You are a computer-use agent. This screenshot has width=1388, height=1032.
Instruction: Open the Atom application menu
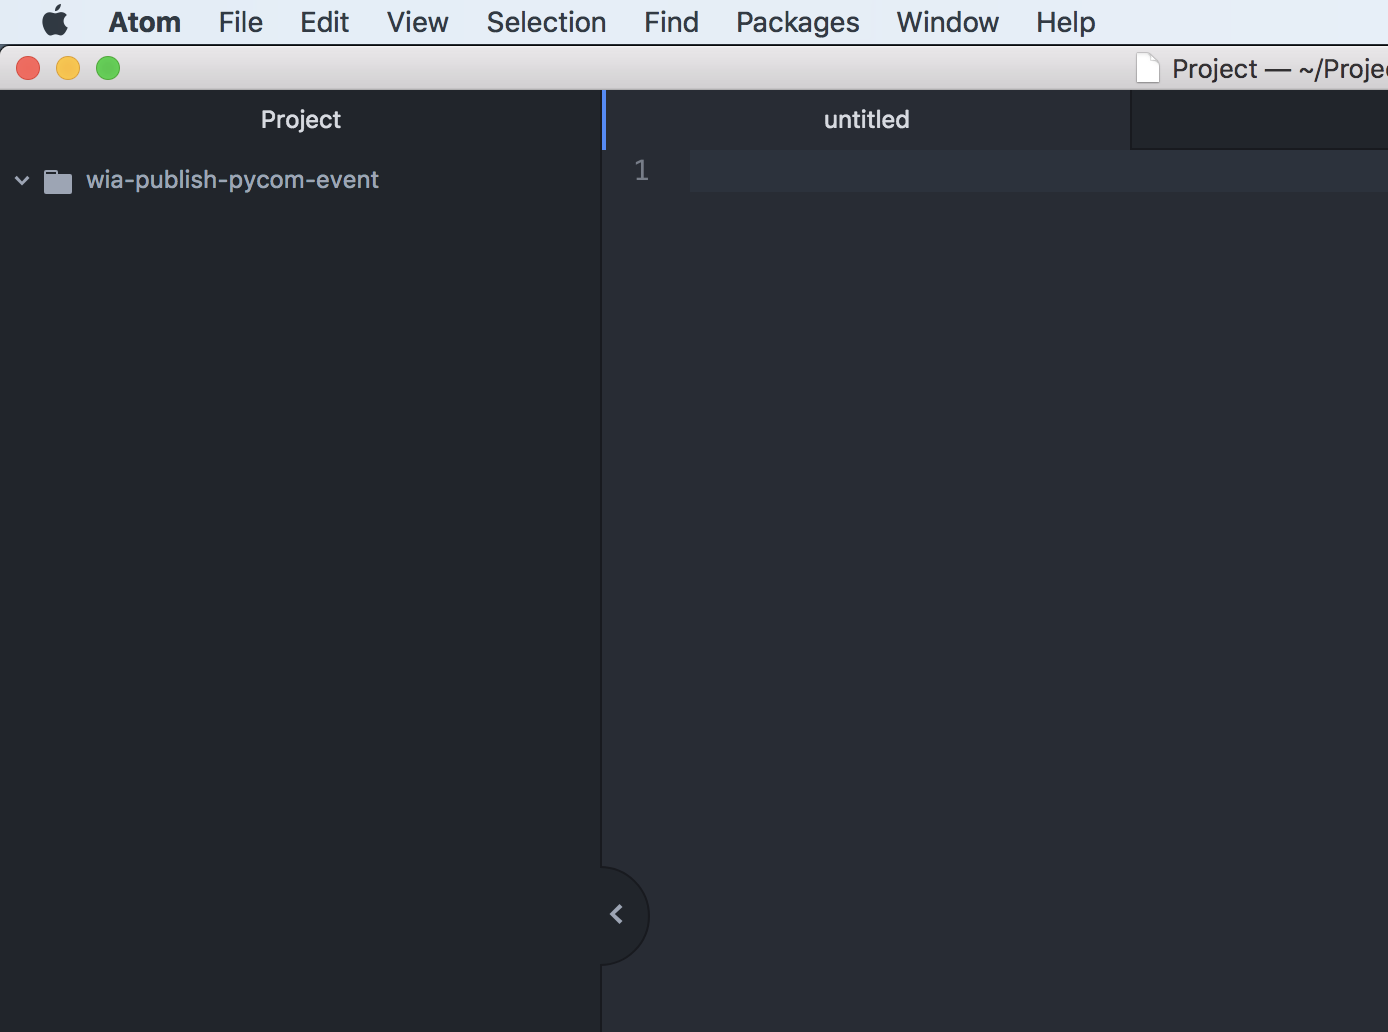[x=145, y=22]
